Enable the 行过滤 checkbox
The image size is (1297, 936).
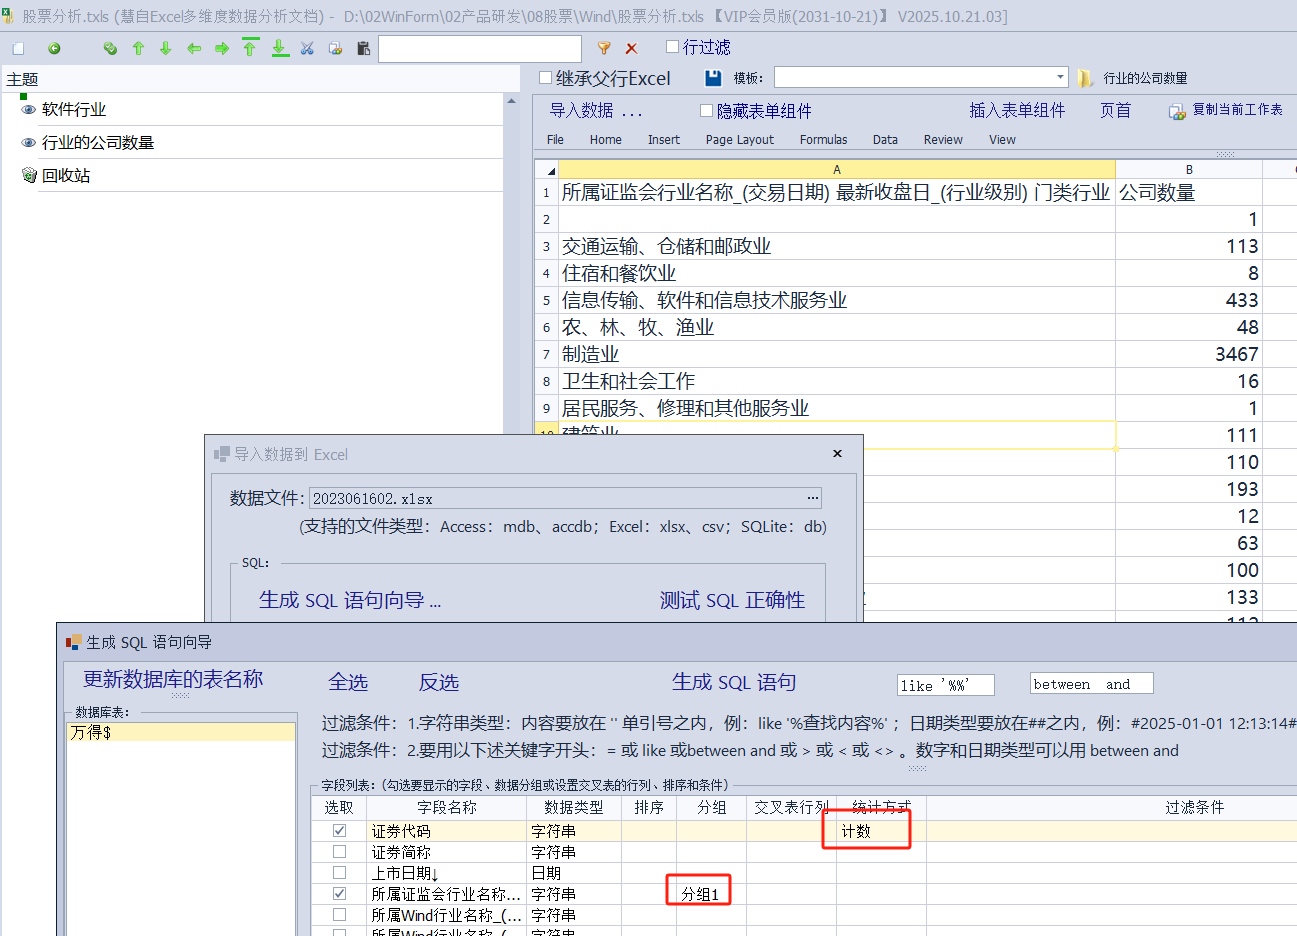point(672,47)
